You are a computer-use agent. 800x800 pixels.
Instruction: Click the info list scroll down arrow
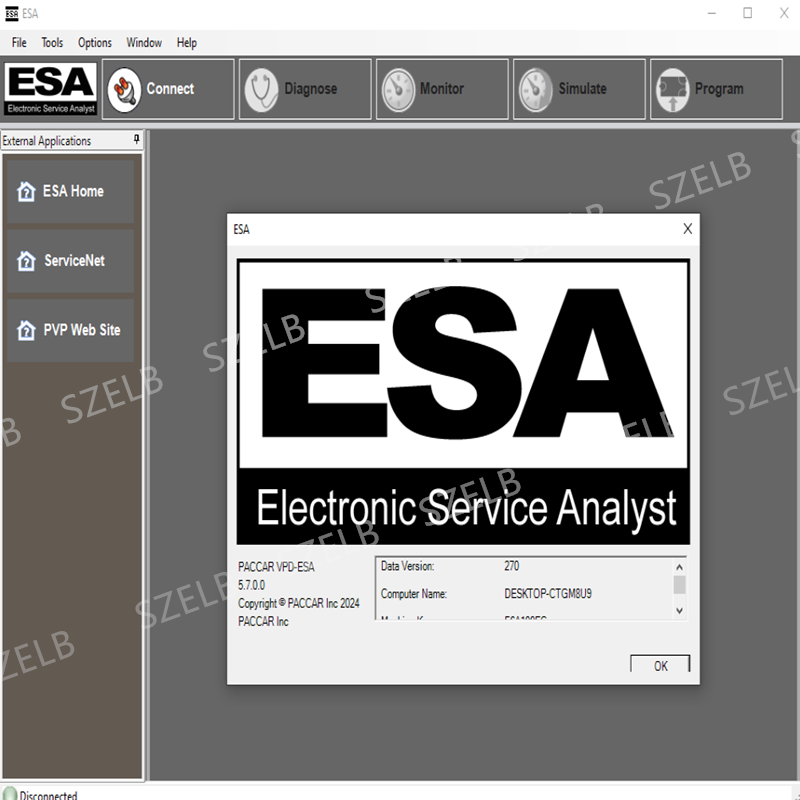point(679,610)
